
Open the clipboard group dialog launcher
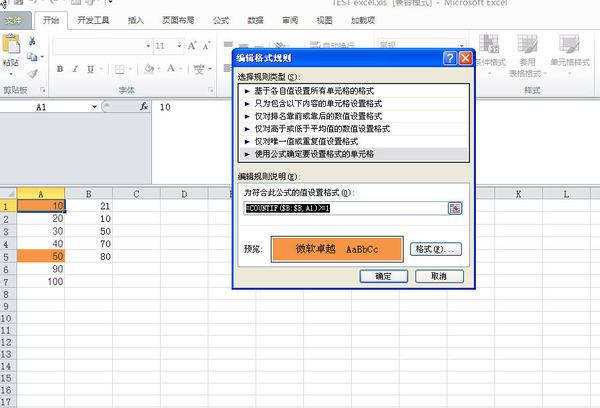coord(43,90)
